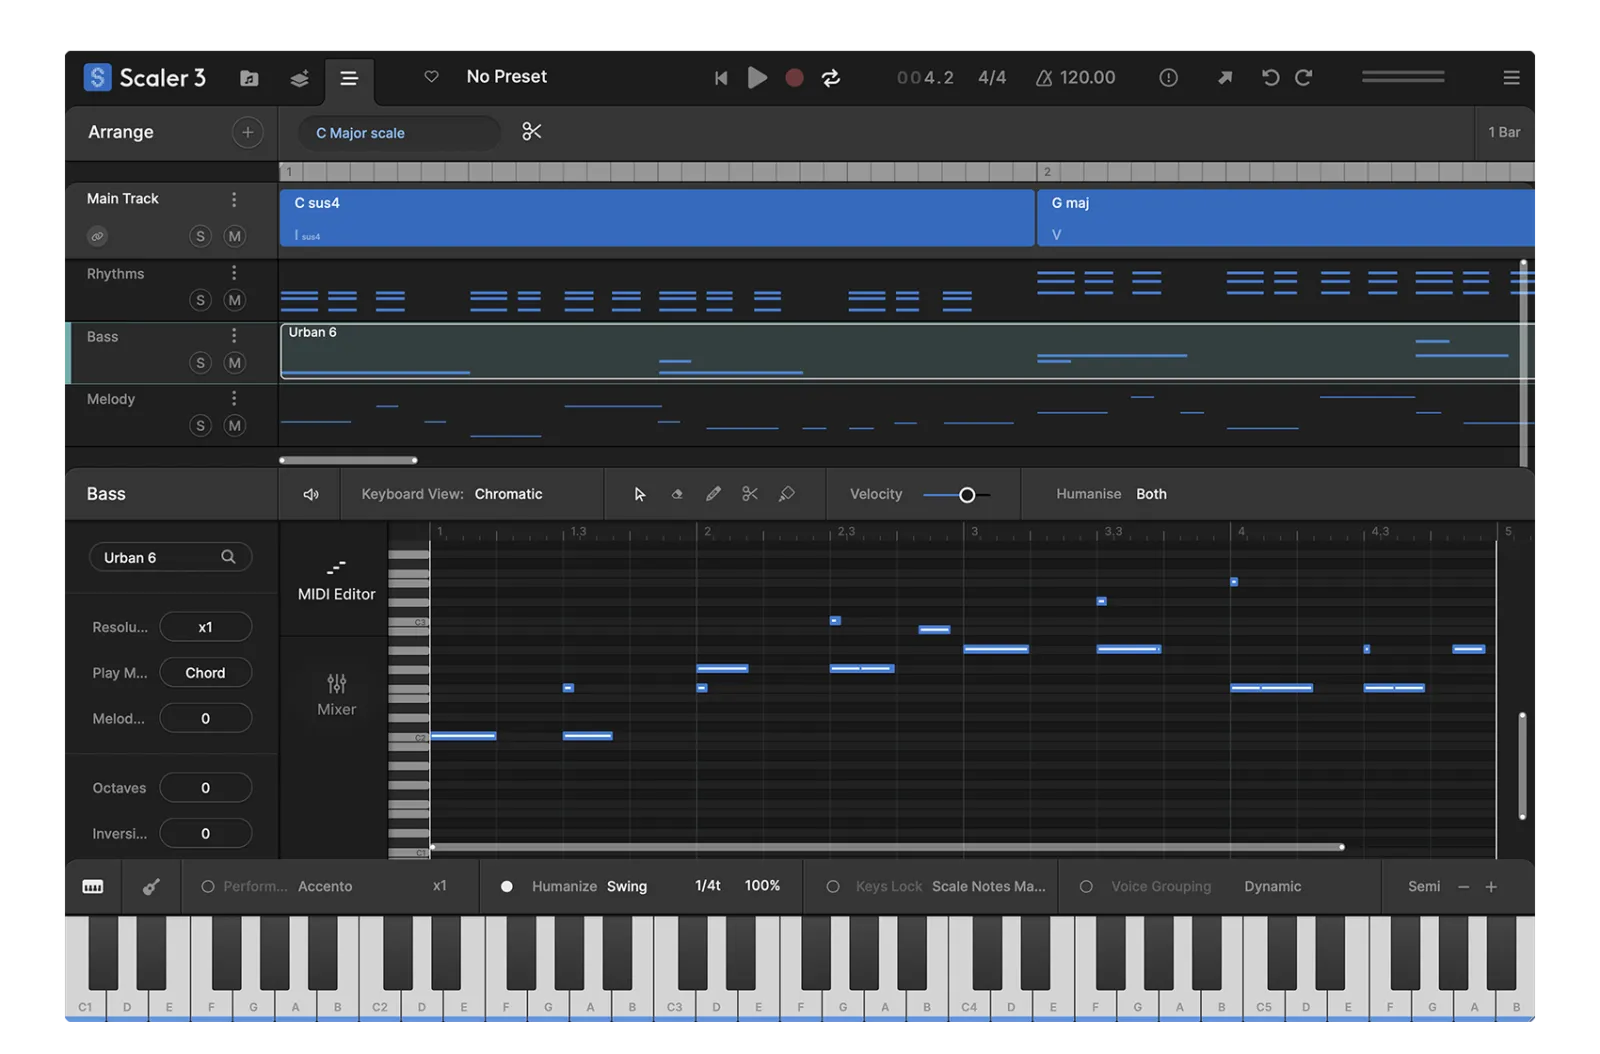Select the pointer arrow tool

[x=640, y=494]
